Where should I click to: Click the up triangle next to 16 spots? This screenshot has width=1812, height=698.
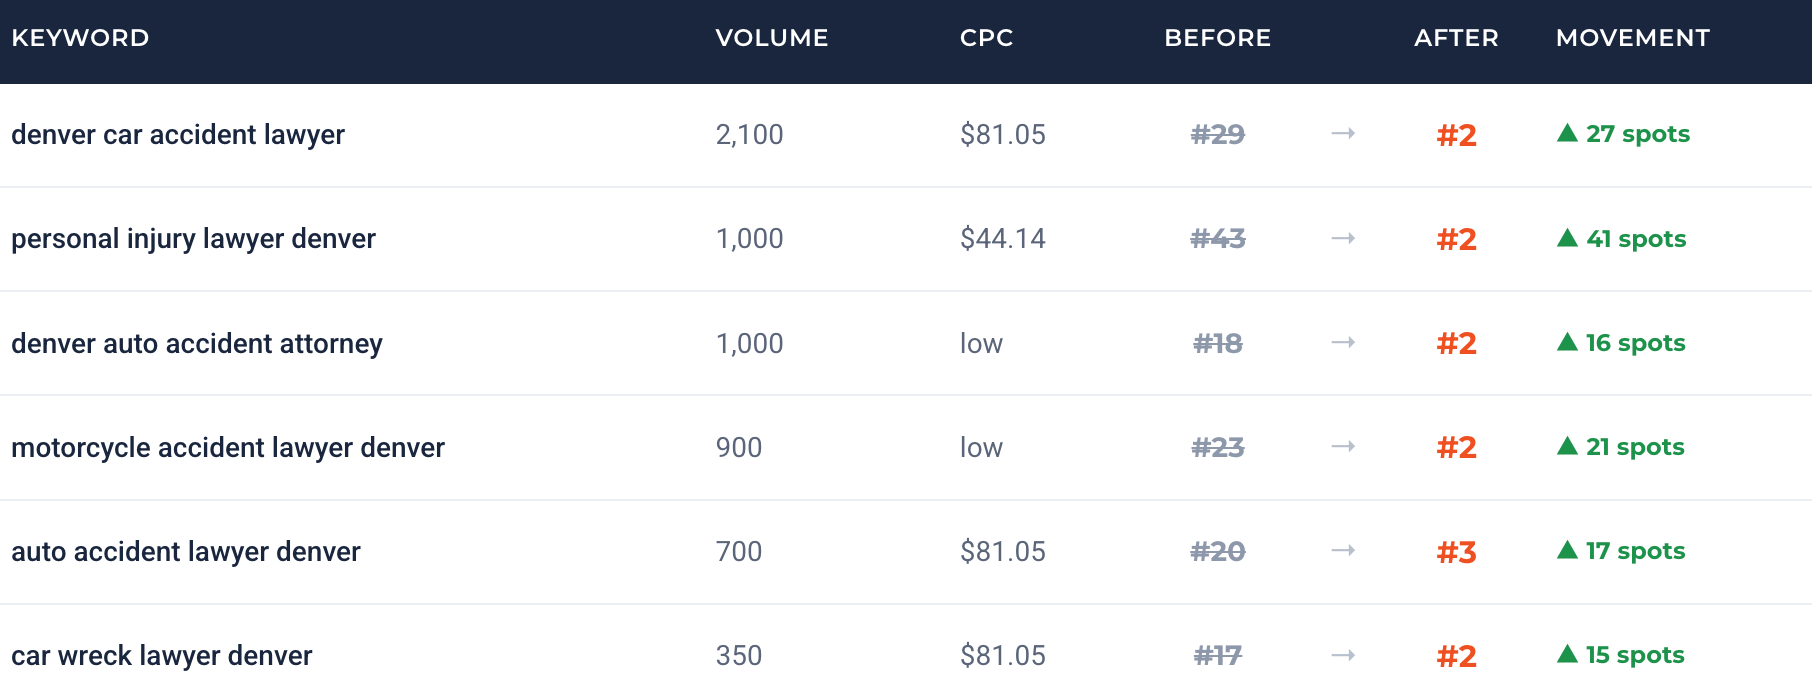click(1567, 342)
